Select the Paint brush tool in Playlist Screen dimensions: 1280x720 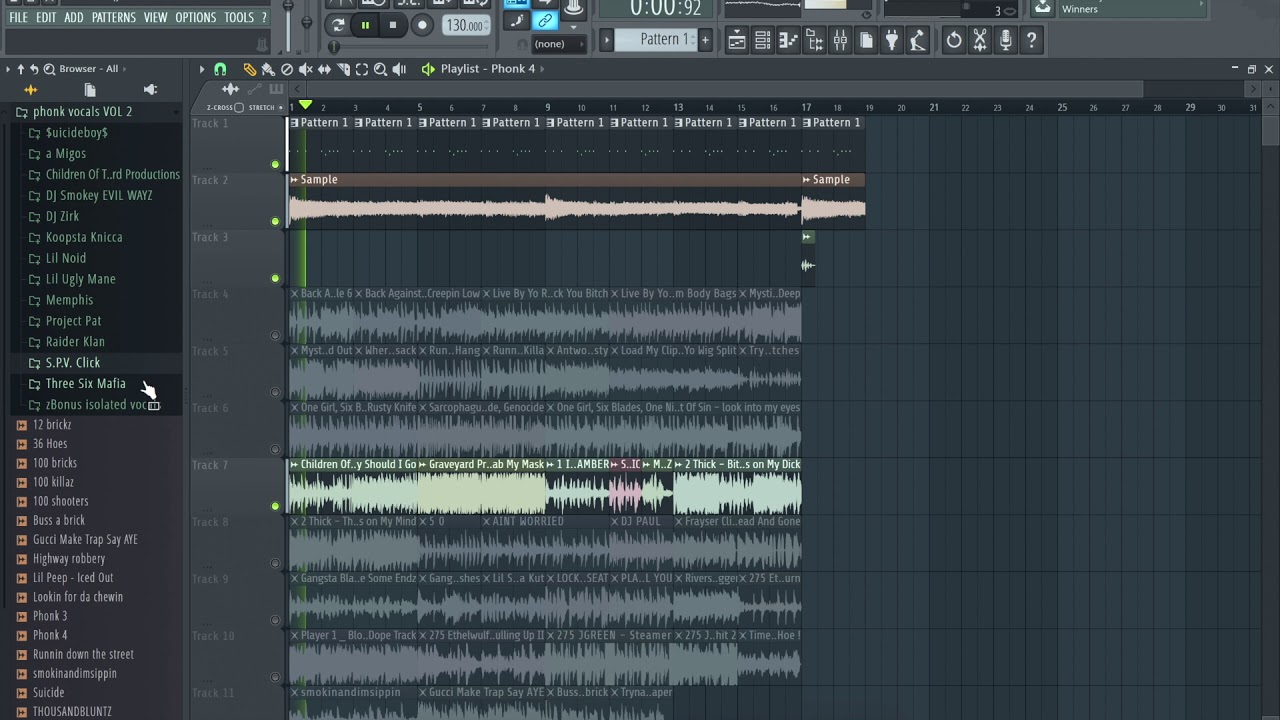[x=268, y=69]
